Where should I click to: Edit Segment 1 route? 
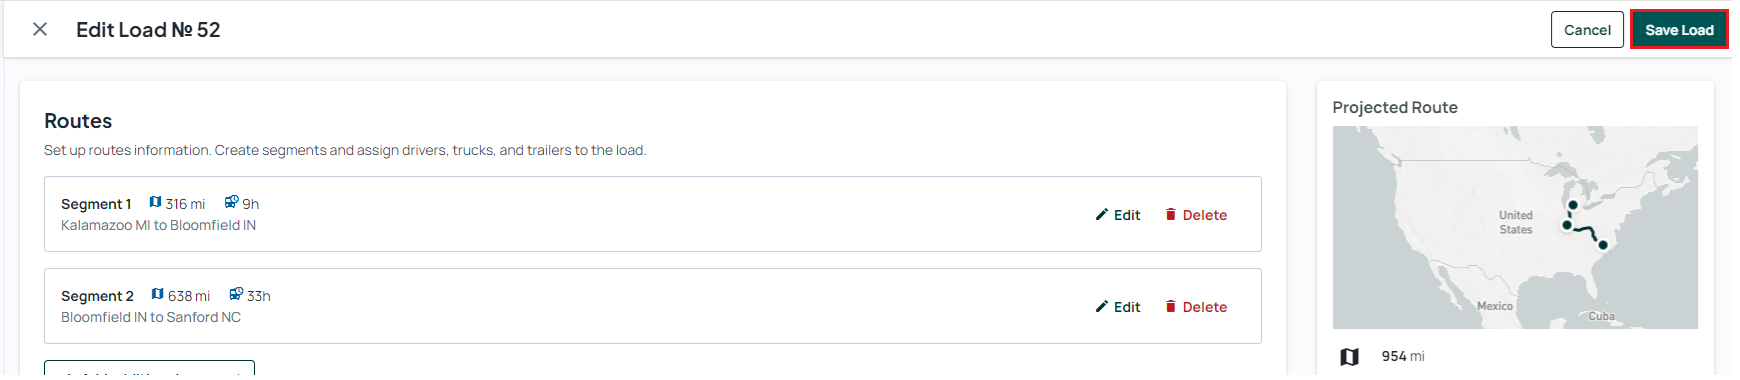(1117, 215)
